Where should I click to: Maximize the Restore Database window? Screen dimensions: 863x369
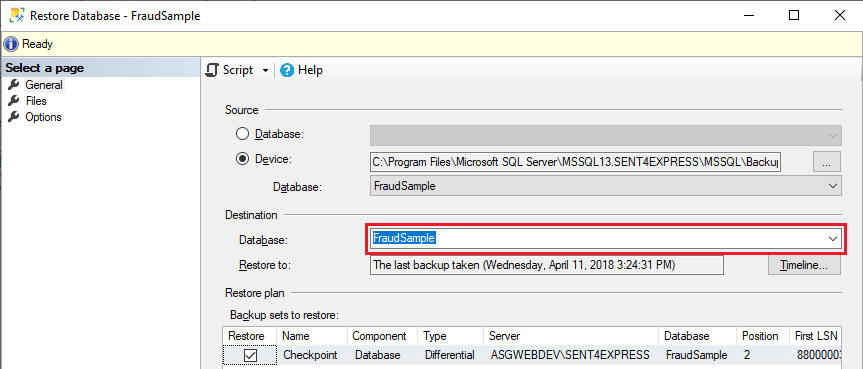pos(794,15)
